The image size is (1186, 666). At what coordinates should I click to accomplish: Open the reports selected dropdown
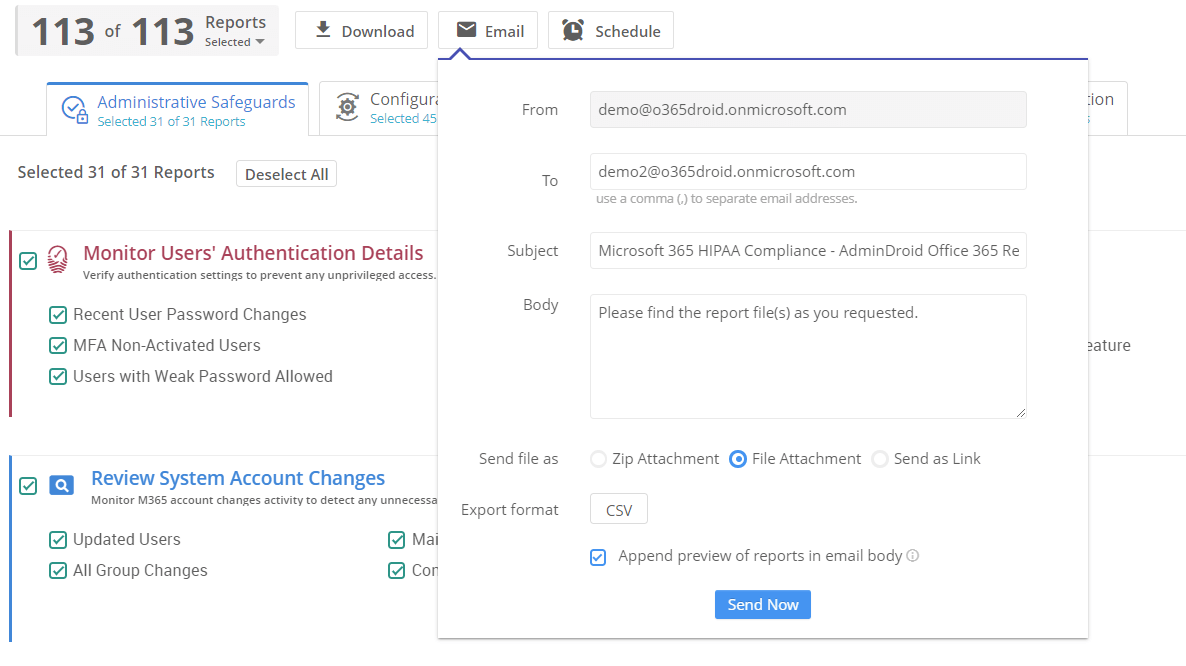237,42
